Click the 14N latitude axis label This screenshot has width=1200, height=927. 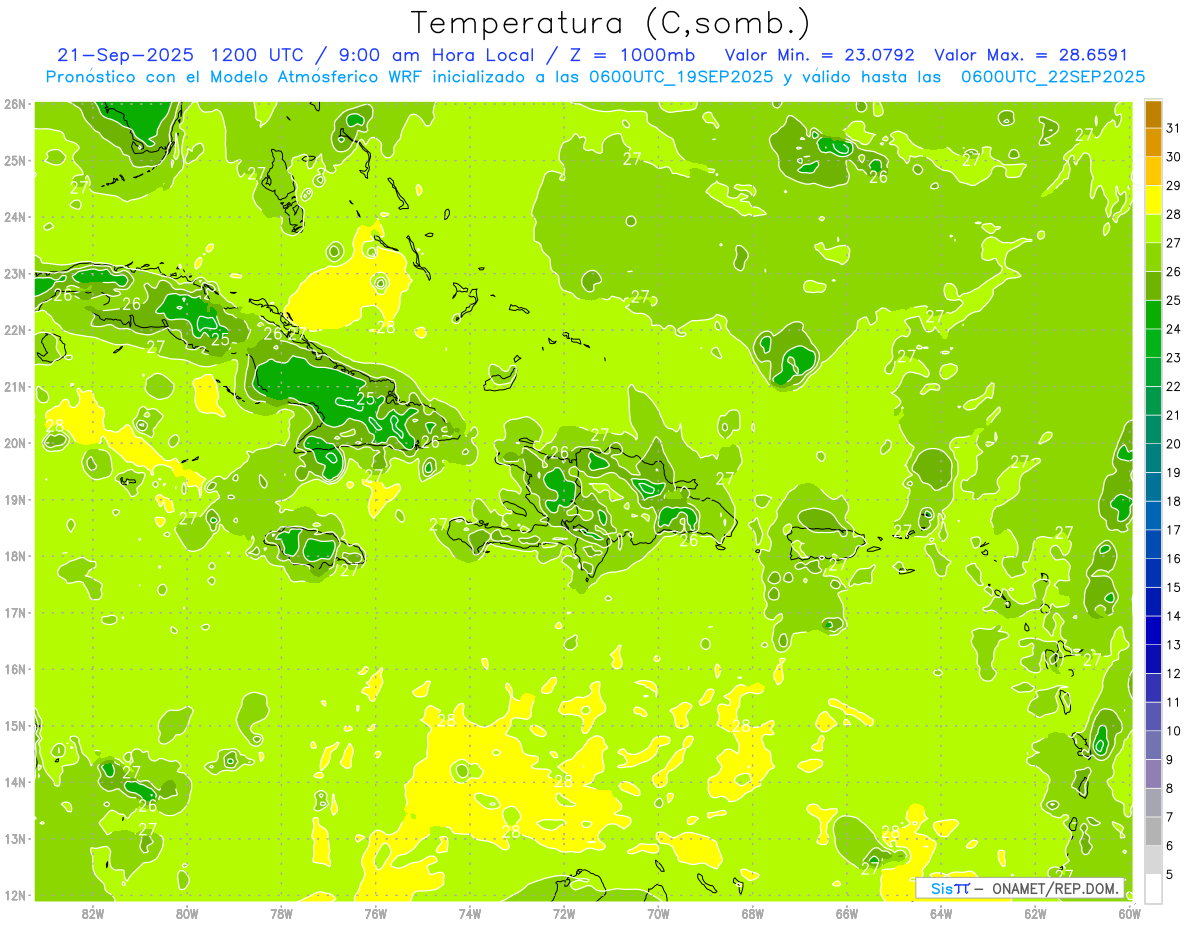(x=15, y=782)
